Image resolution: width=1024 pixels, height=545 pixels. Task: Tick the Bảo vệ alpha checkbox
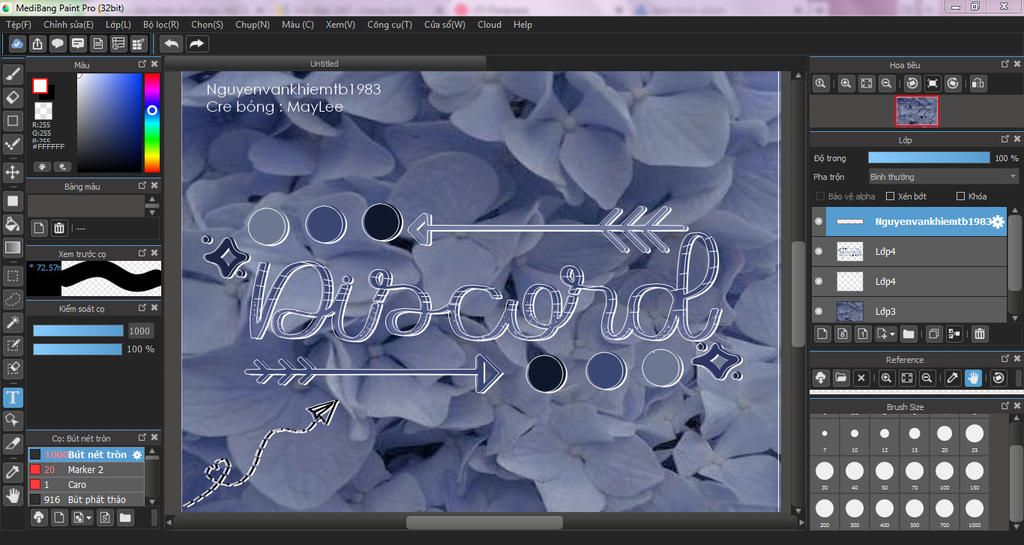click(820, 196)
